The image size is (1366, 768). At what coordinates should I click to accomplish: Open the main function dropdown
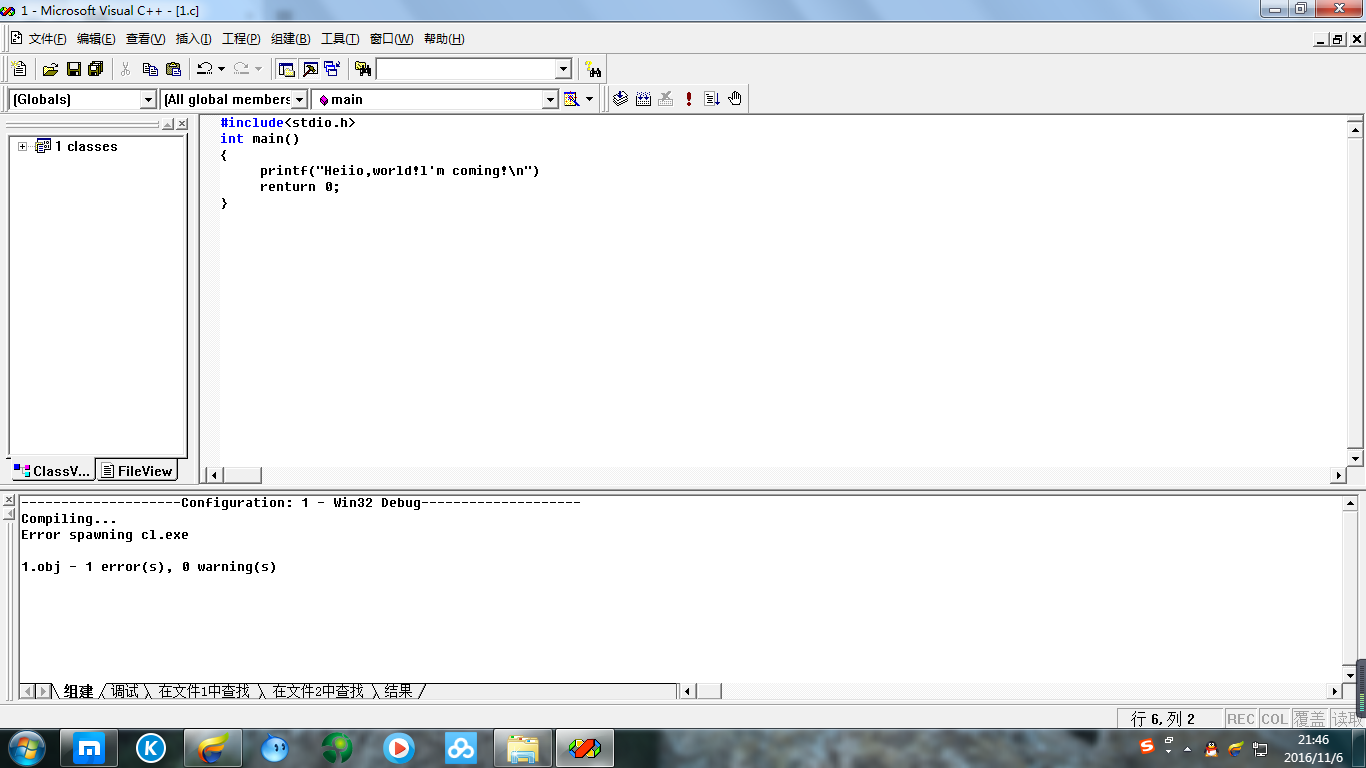[x=550, y=99]
